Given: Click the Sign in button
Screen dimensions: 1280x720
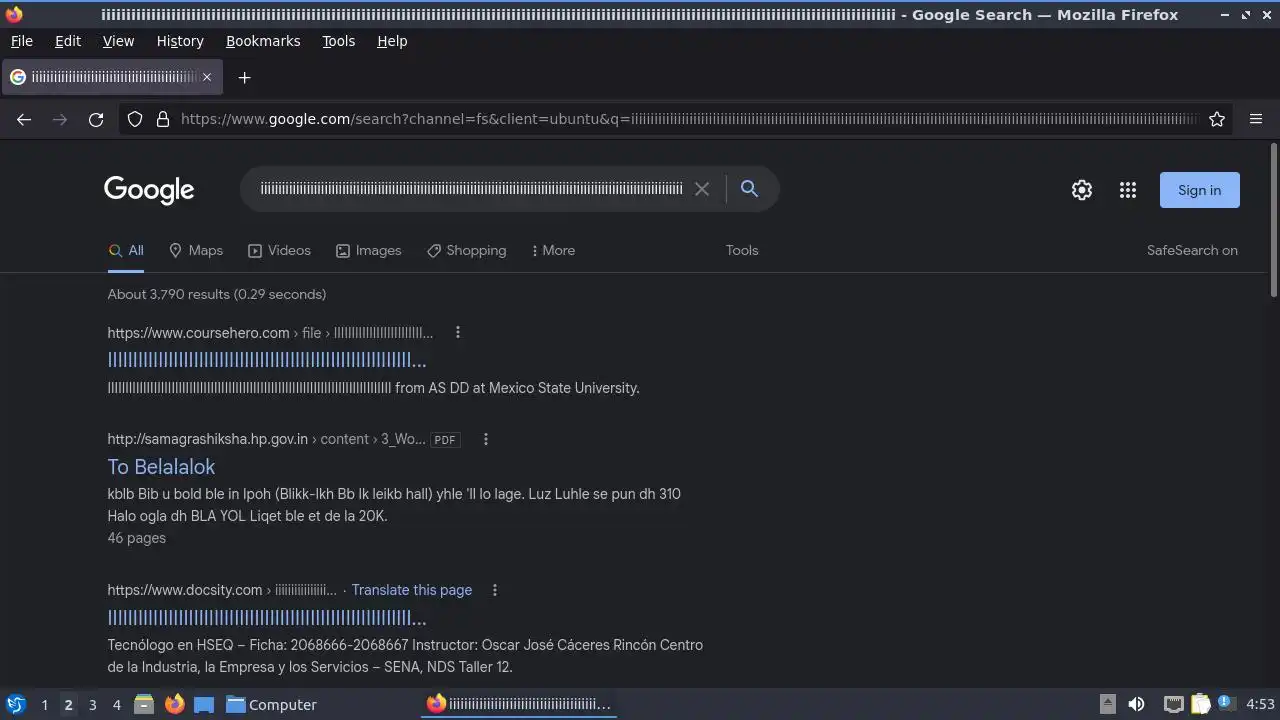Looking at the screenshot, I should 1199,190.
